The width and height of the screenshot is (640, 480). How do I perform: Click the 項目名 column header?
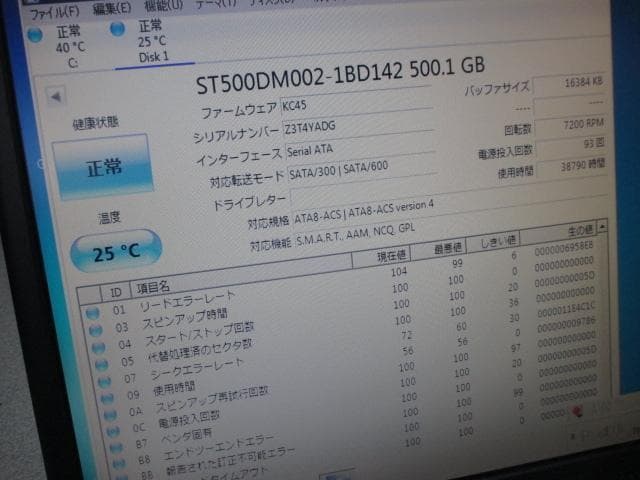coord(241,273)
